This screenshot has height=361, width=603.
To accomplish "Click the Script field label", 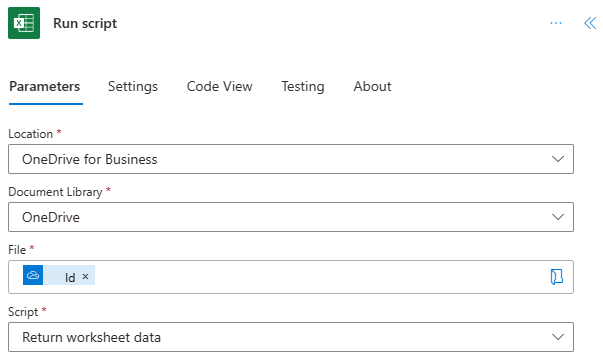I will point(23,312).
